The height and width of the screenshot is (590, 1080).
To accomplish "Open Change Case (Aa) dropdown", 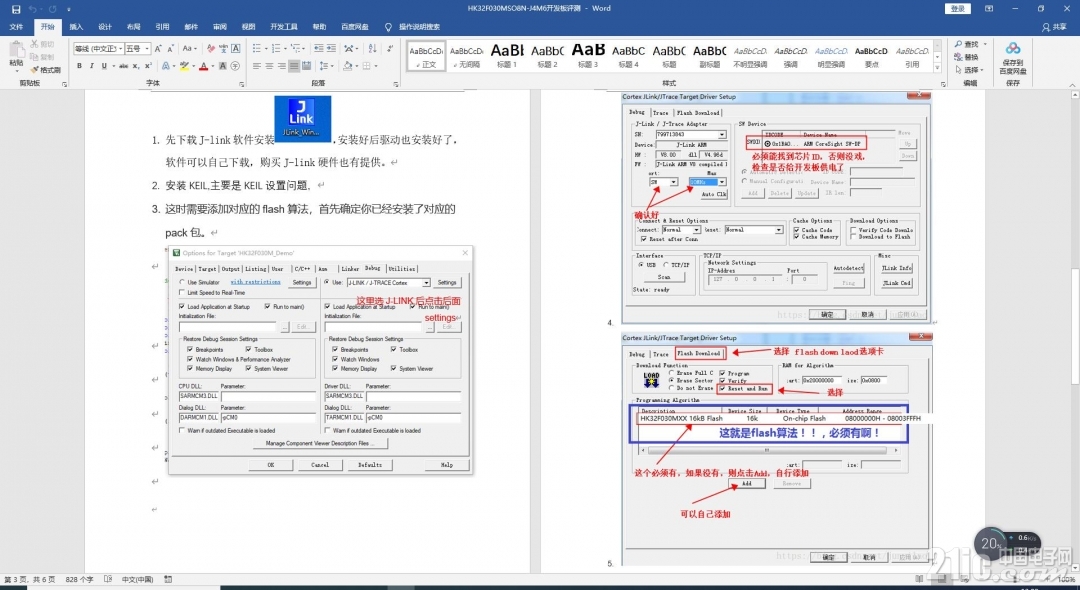I will coord(189,49).
